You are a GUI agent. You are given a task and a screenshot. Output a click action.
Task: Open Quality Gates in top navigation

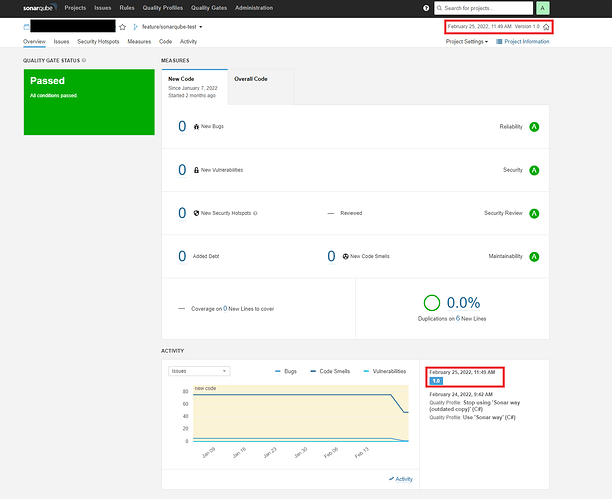tap(209, 8)
